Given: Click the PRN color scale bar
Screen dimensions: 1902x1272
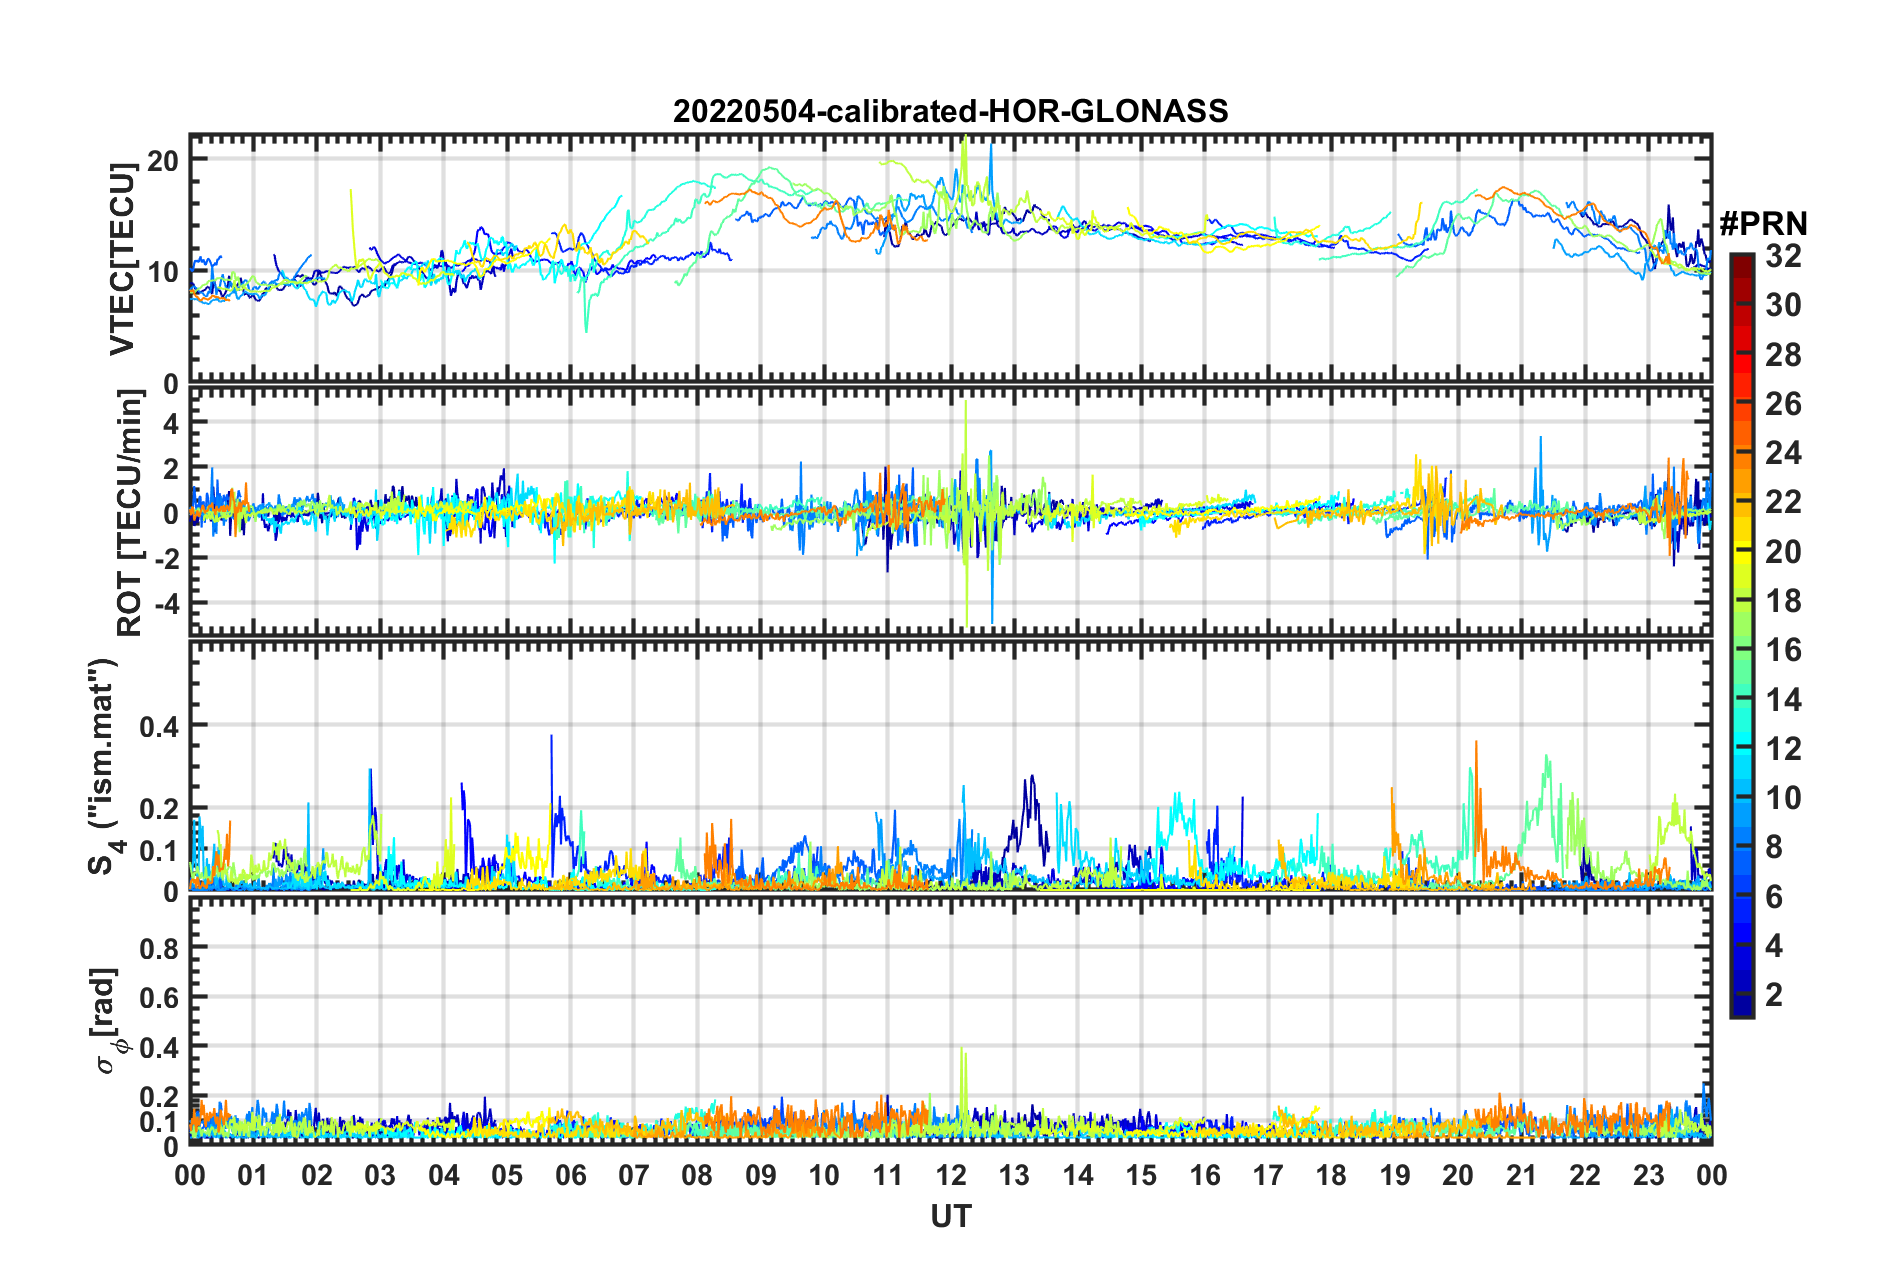Looking at the screenshot, I should 1741,636.
